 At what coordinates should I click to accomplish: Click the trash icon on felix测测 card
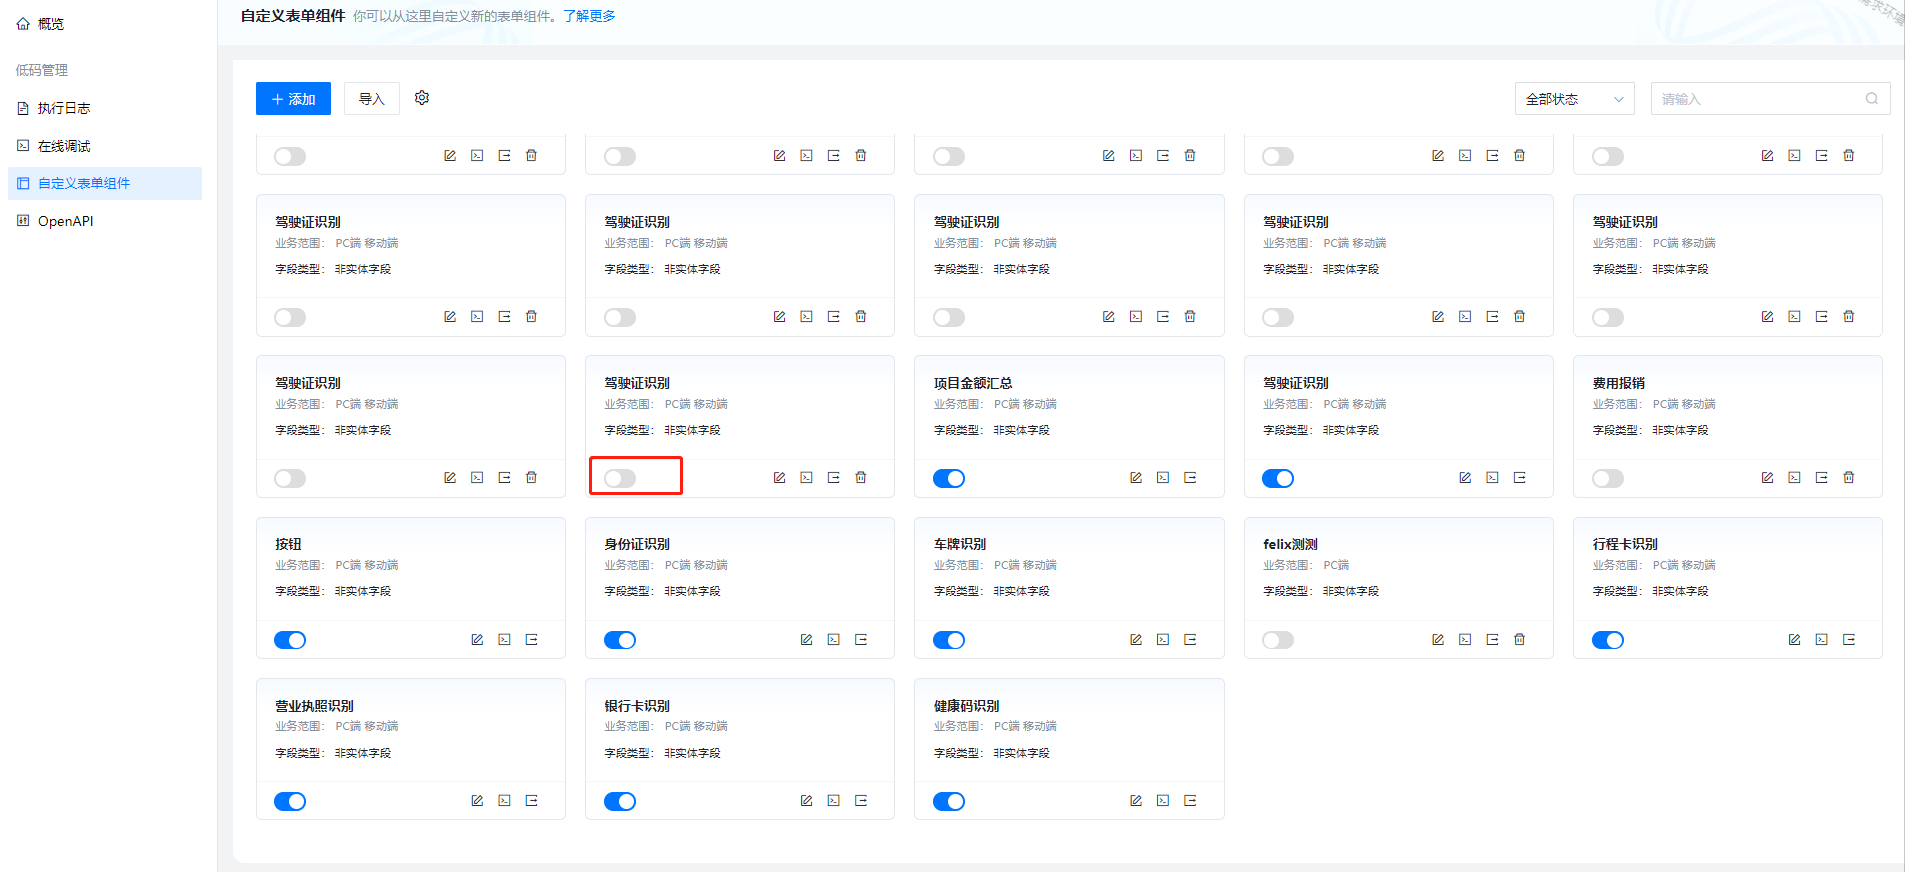click(1519, 640)
